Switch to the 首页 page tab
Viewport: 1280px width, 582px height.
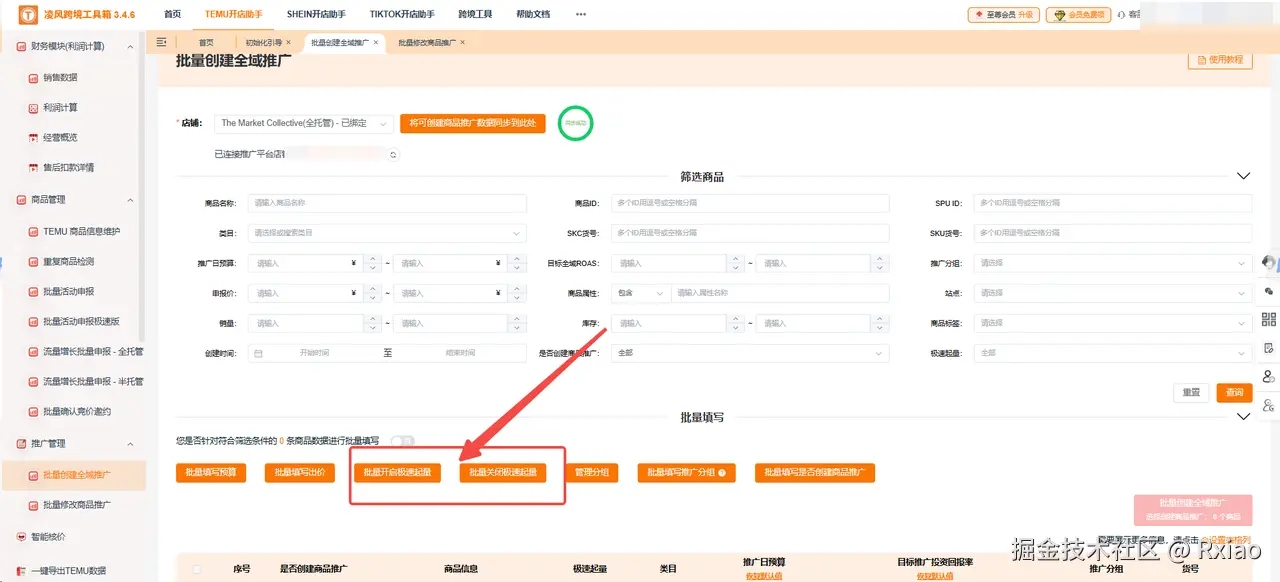(x=206, y=42)
